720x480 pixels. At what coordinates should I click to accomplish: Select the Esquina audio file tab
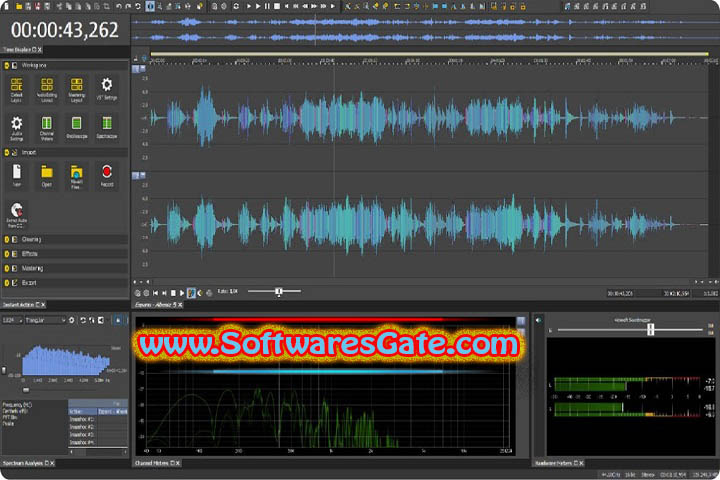[158, 305]
